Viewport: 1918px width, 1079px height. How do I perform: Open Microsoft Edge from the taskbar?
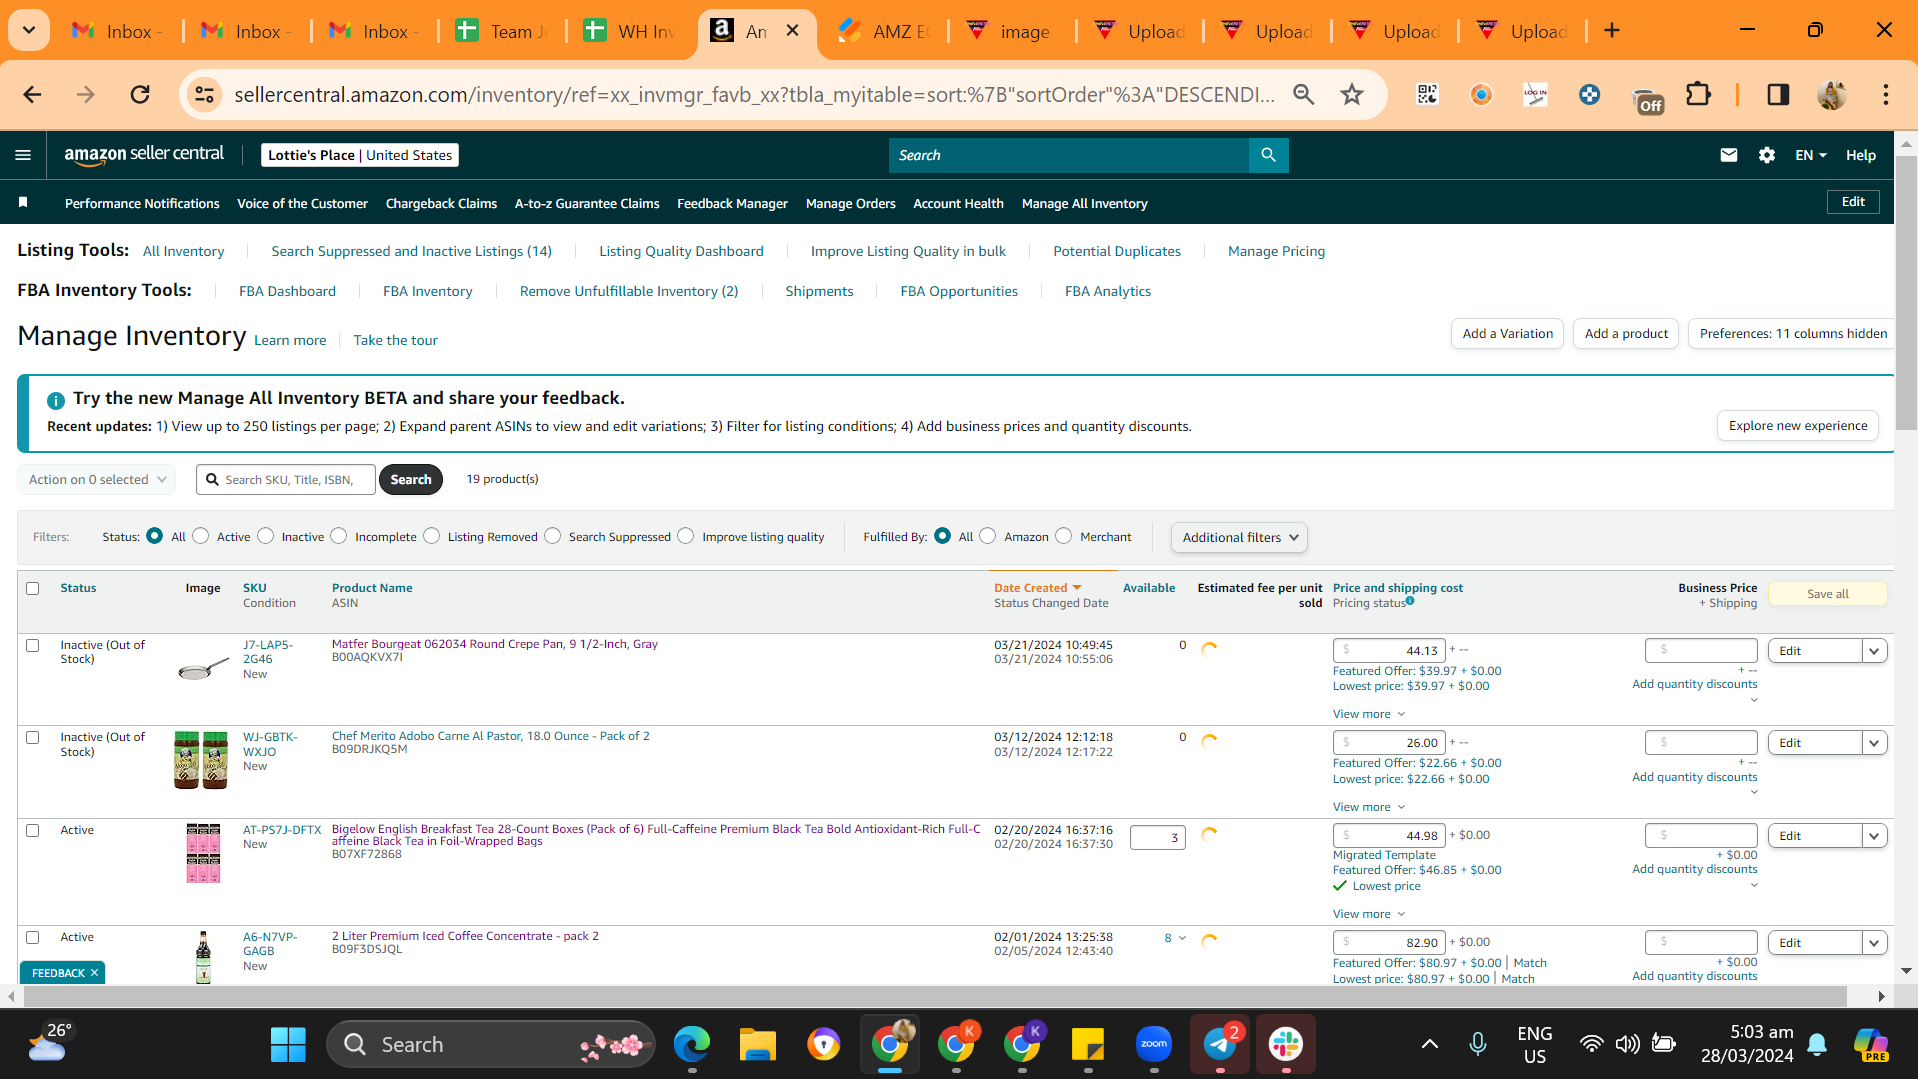[x=691, y=1045]
